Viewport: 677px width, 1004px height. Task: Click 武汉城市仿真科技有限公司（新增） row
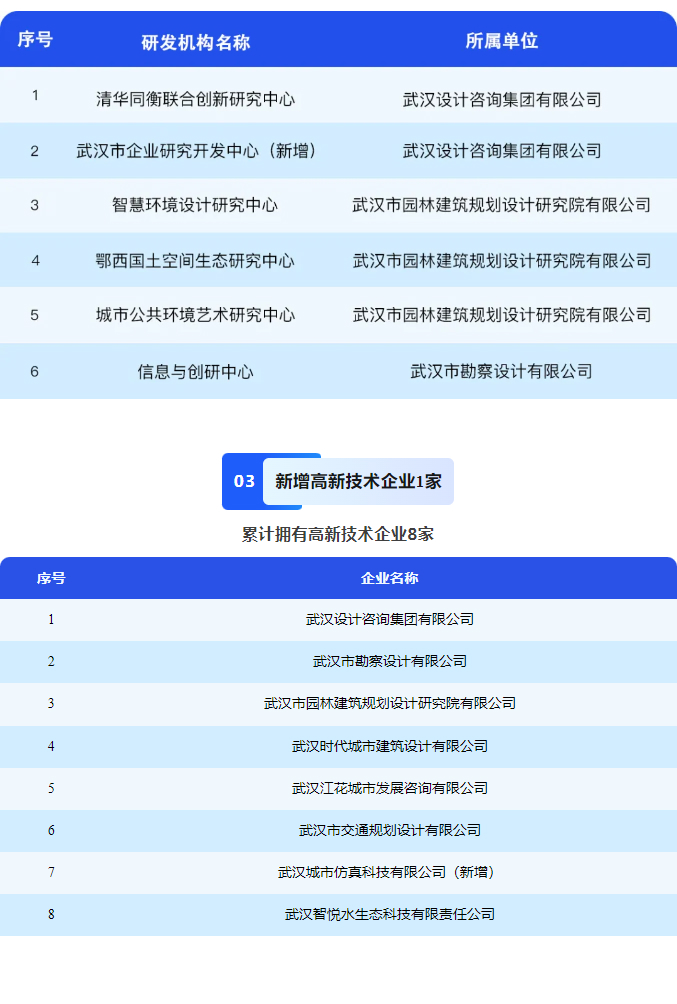point(338,872)
